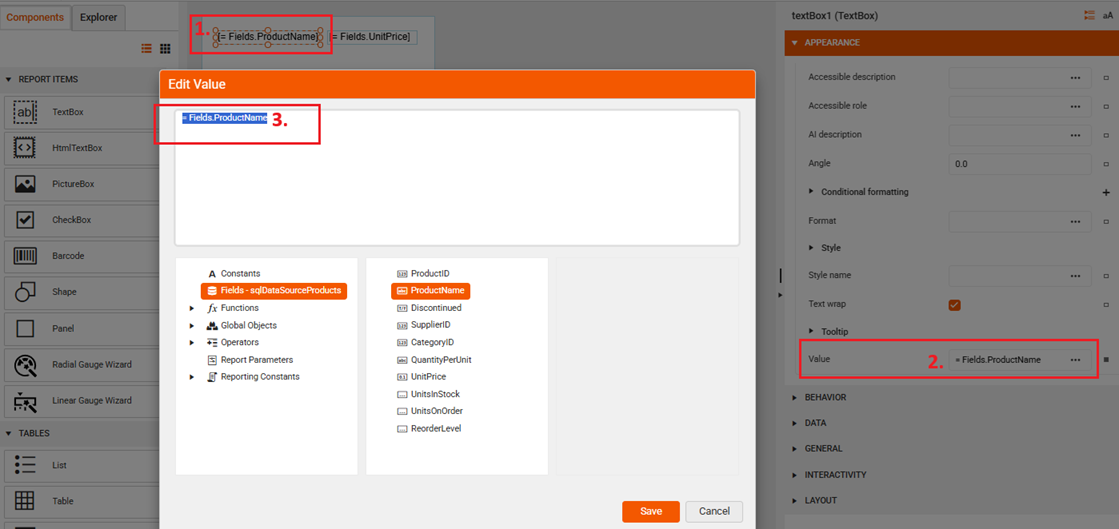Viewport: 1119px width, 529px height.
Task: Select the UnitPrice textbox on the design canvas
Action: 372,36
